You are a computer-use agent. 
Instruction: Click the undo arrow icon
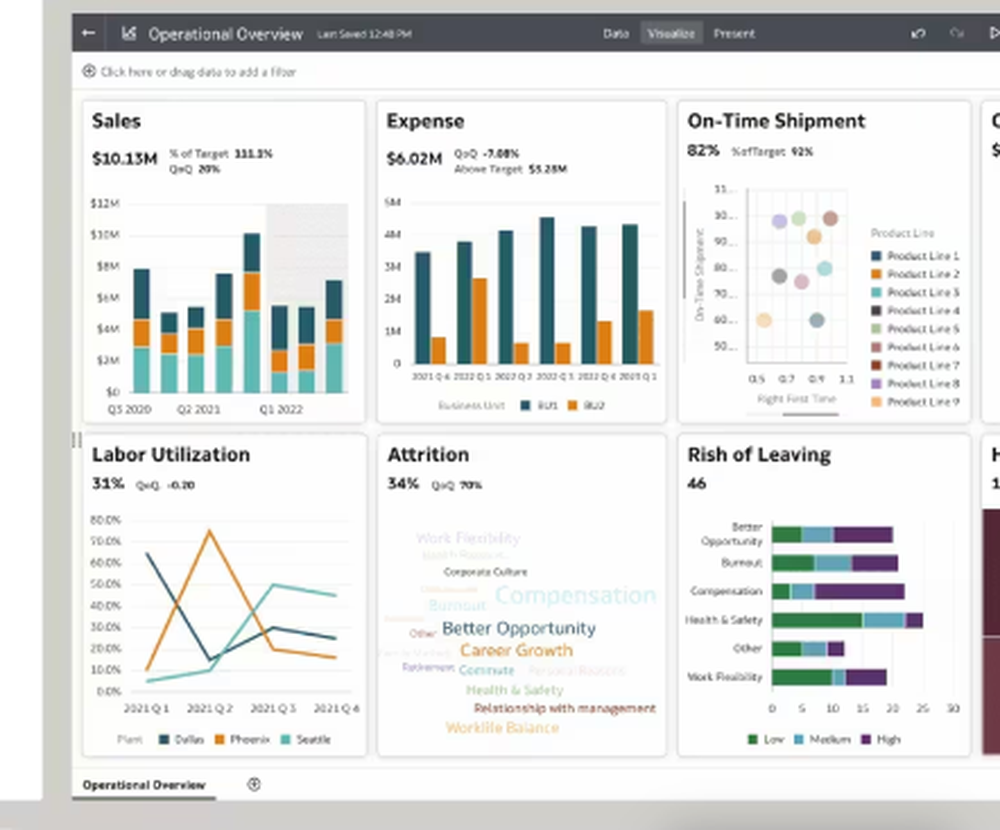918,33
